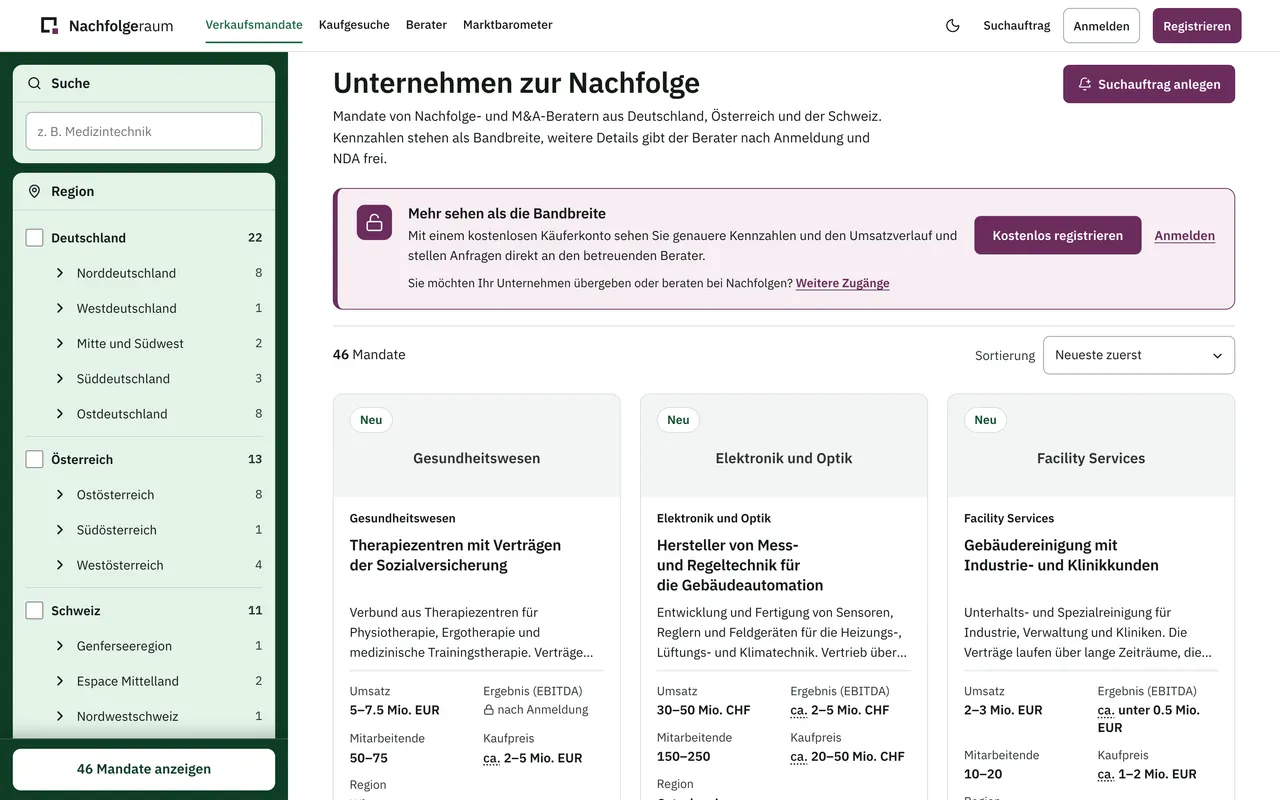Expand the Norddeutschland region
Screen dimensions: 1280x800
[60, 273]
